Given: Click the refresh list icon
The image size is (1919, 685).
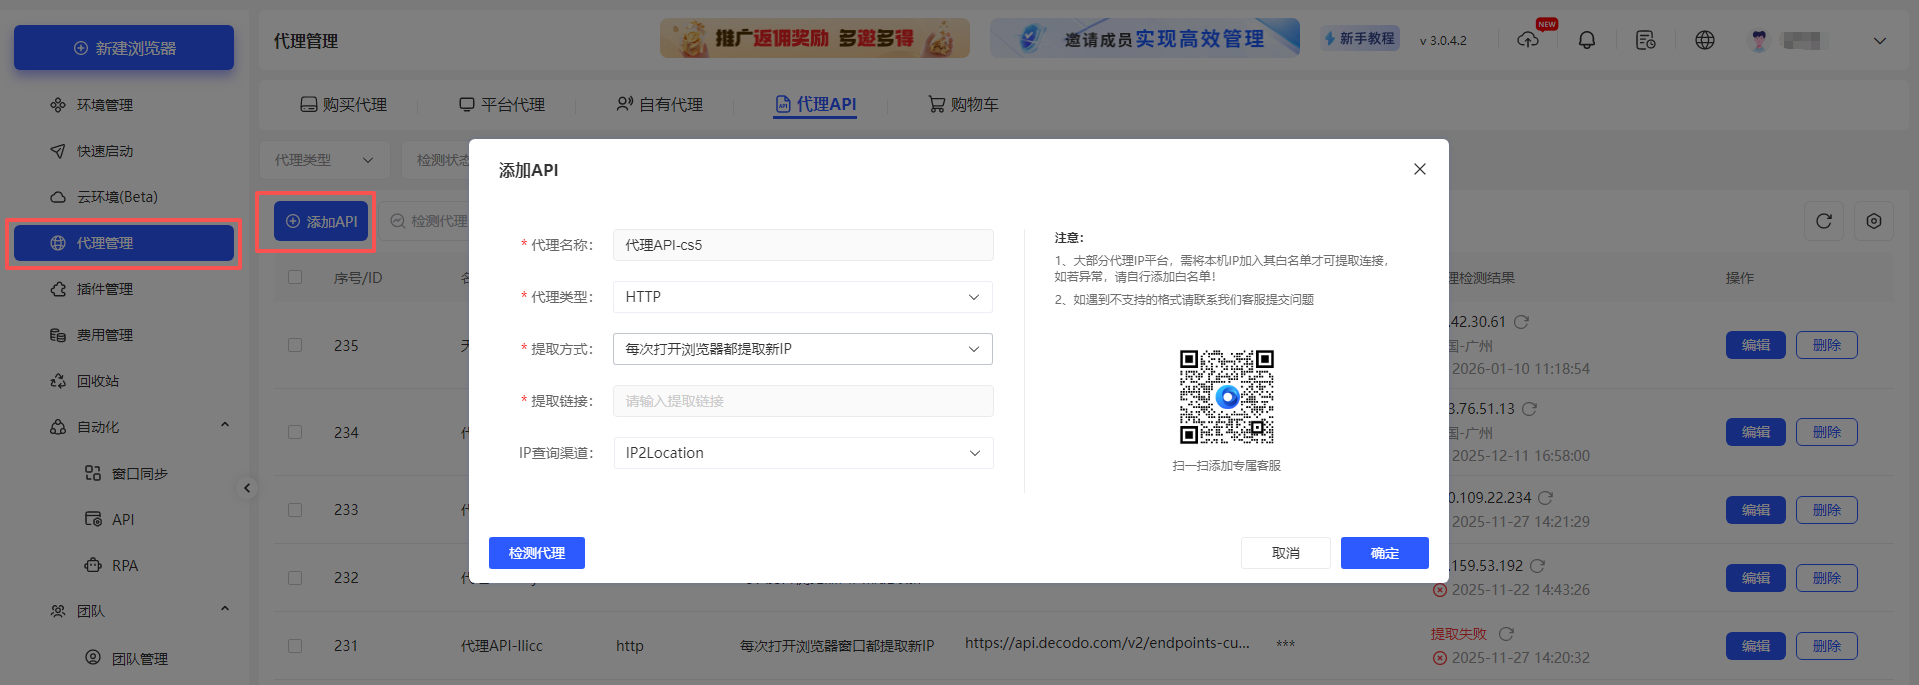Looking at the screenshot, I should (x=1824, y=221).
